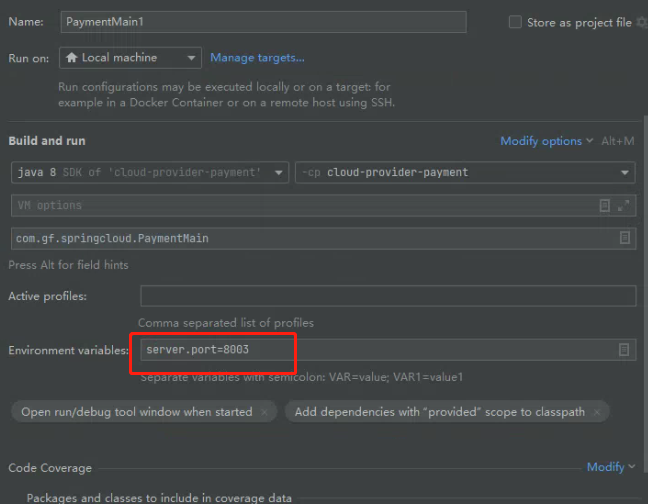This screenshot has width=648, height=504.
Task: Enable Store as project file checkbox
Action: pyautogui.click(x=515, y=22)
